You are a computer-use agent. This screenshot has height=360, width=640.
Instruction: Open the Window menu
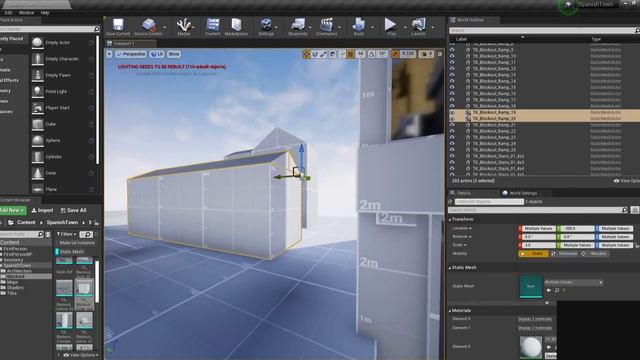27,13
